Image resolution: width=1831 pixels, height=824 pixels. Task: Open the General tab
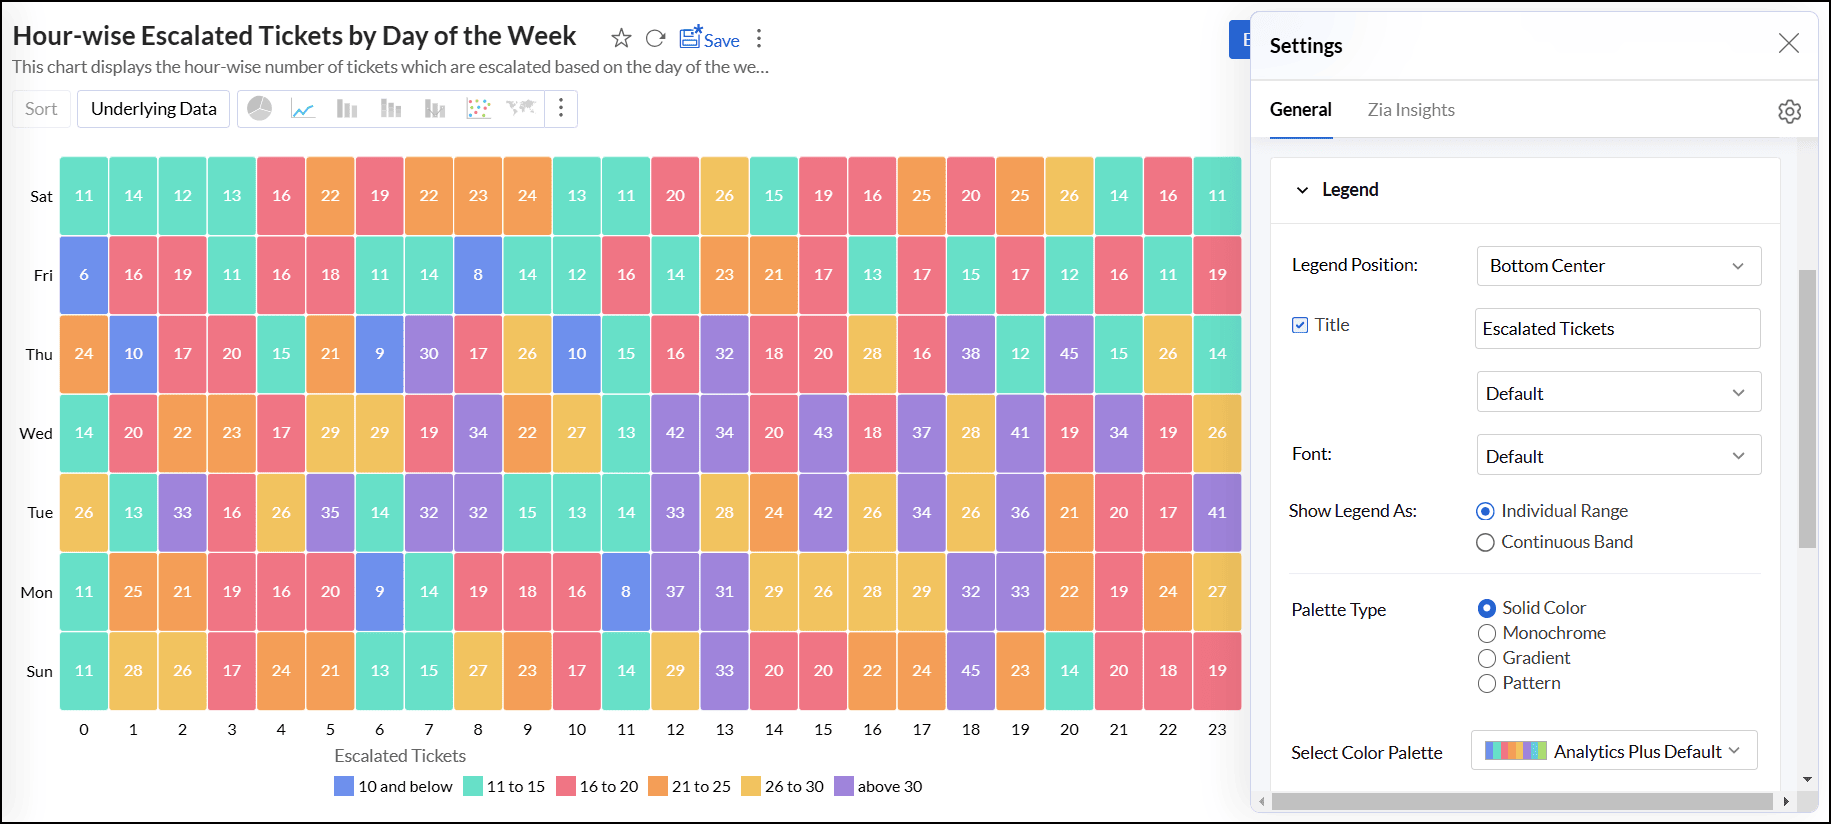pos(1300,110)
